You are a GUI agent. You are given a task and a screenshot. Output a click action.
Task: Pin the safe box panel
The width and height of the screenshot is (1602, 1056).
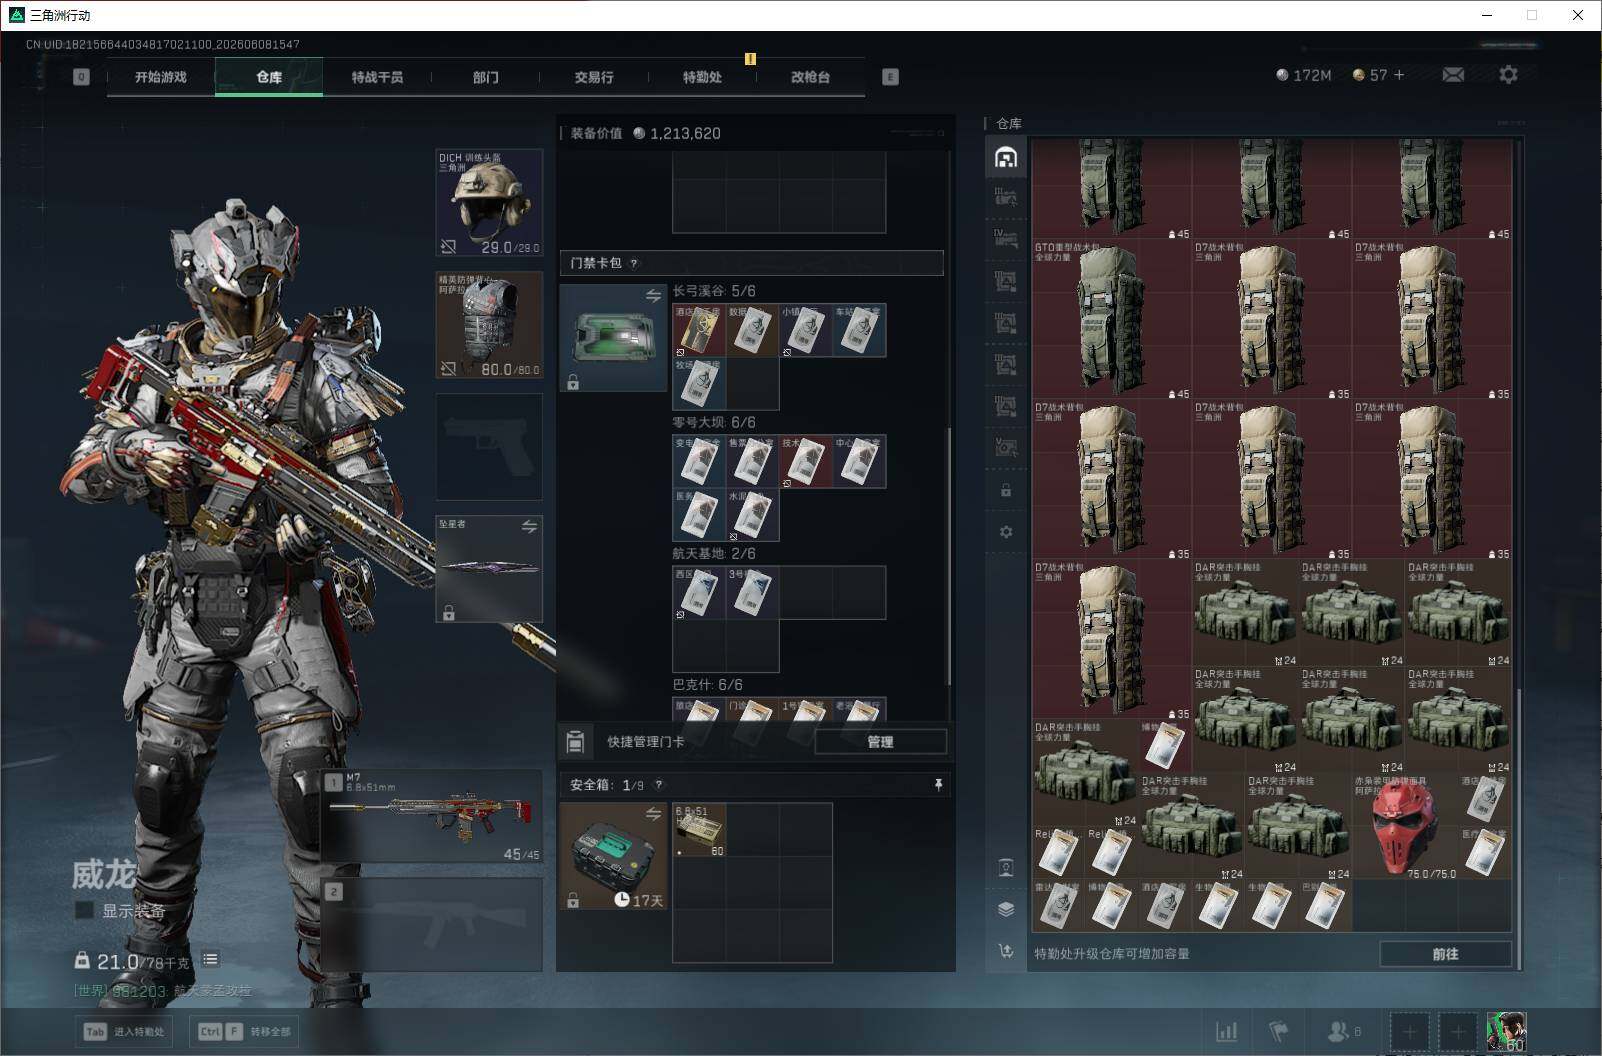[x=938, y=785]
